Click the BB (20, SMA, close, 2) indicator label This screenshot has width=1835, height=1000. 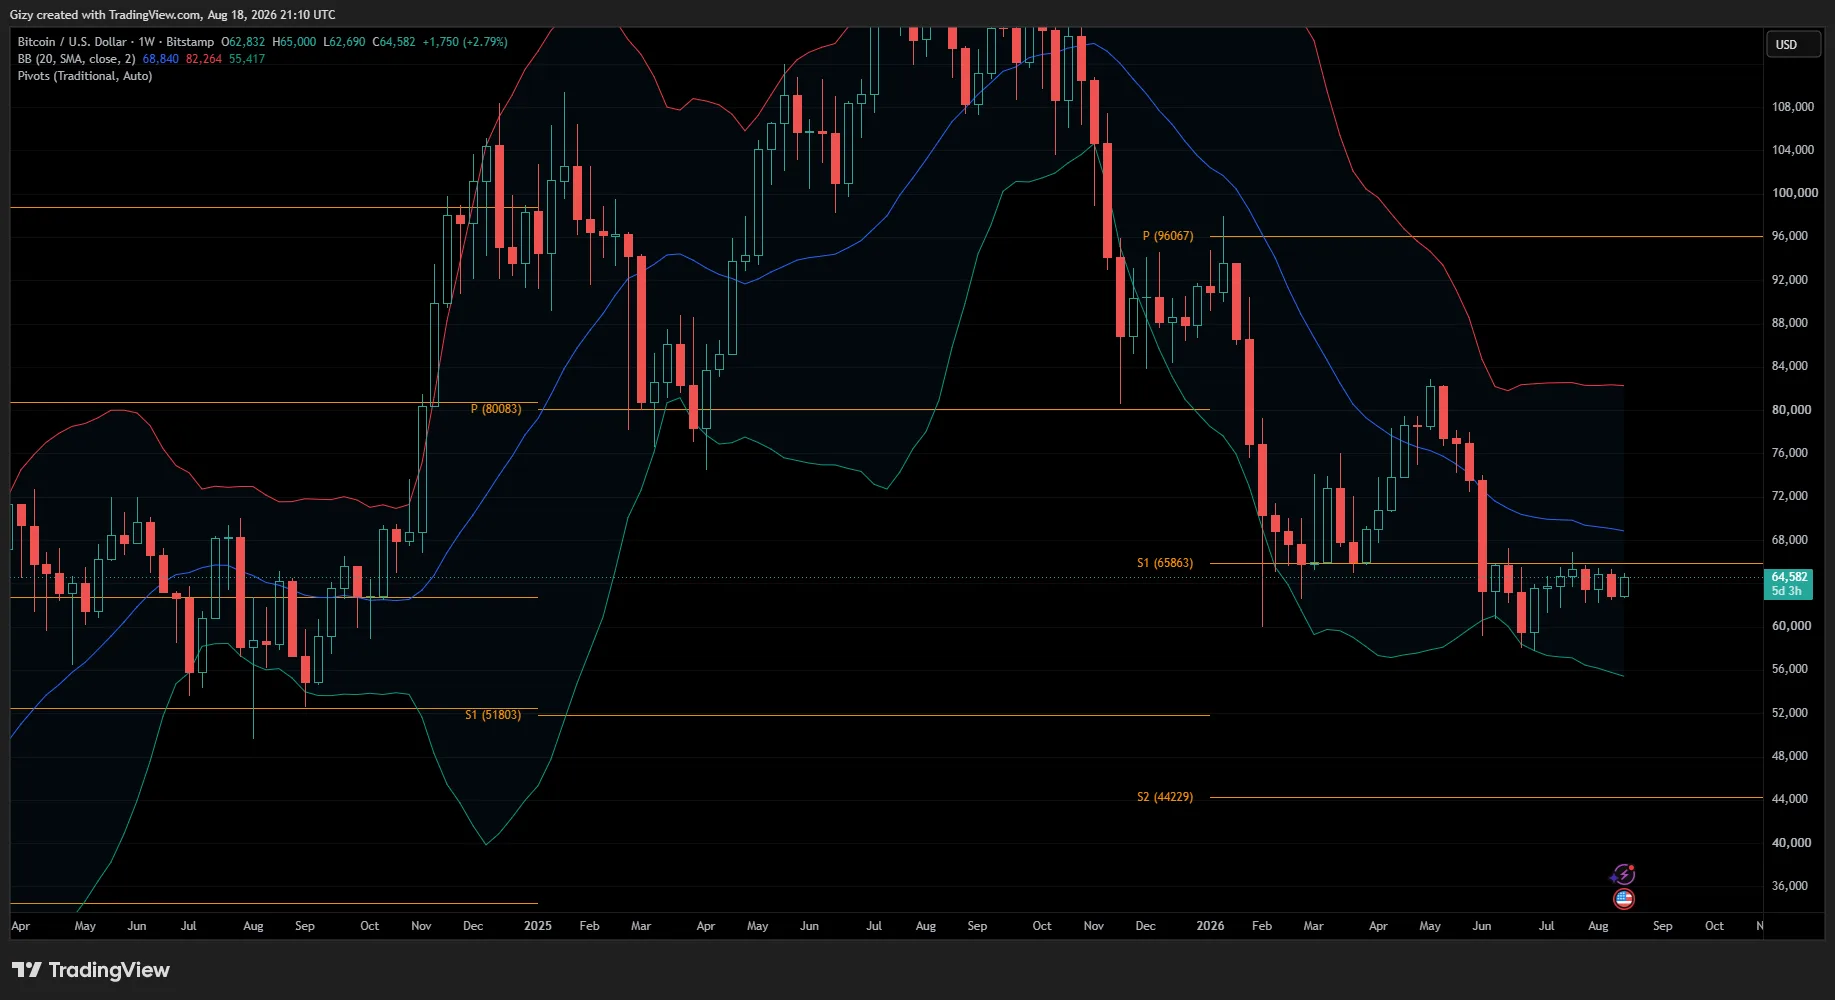click(x=76, y=59)
